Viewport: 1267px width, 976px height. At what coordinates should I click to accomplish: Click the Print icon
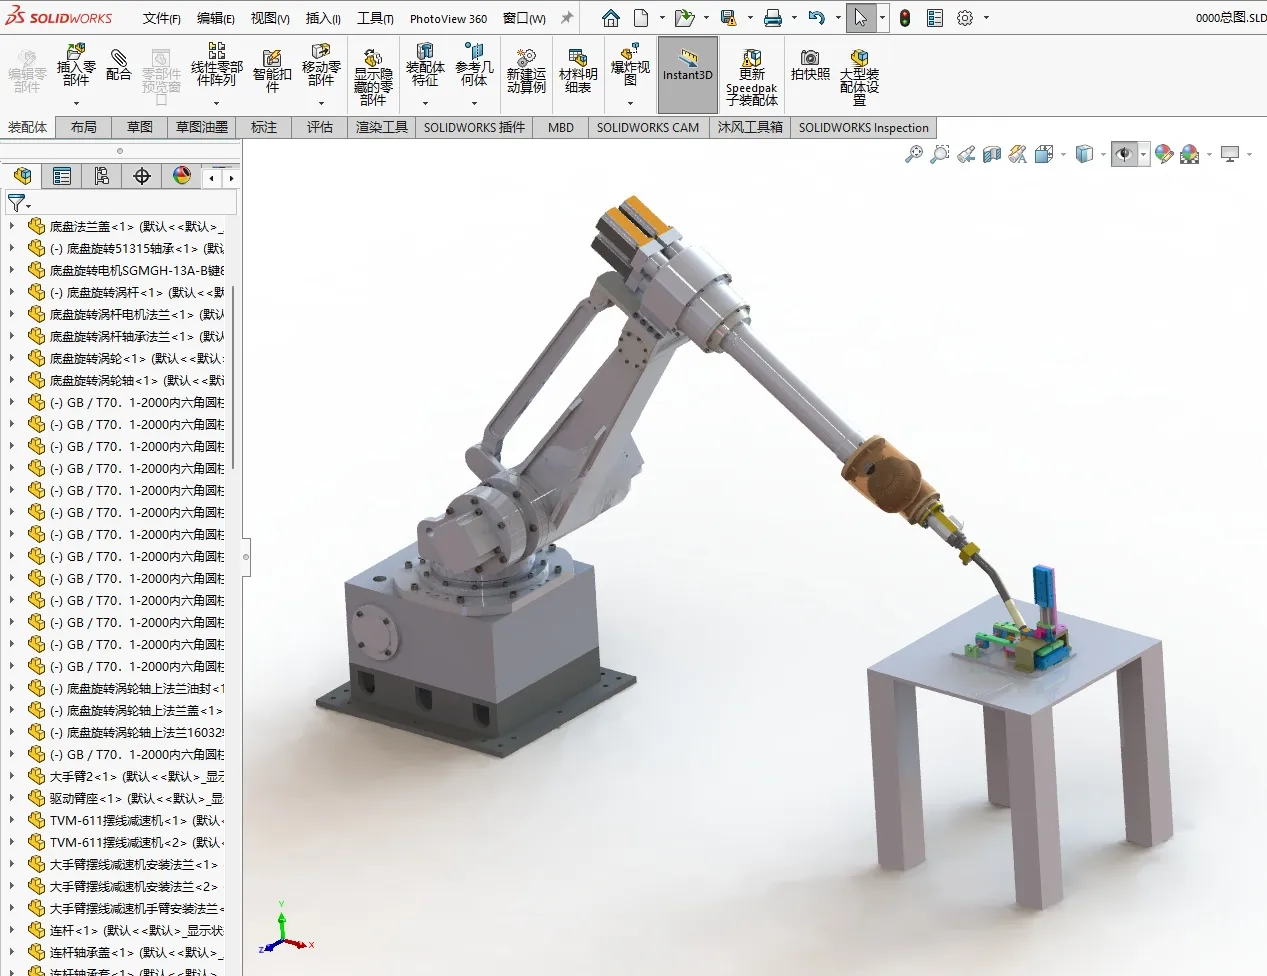click(x=773, y=18)
